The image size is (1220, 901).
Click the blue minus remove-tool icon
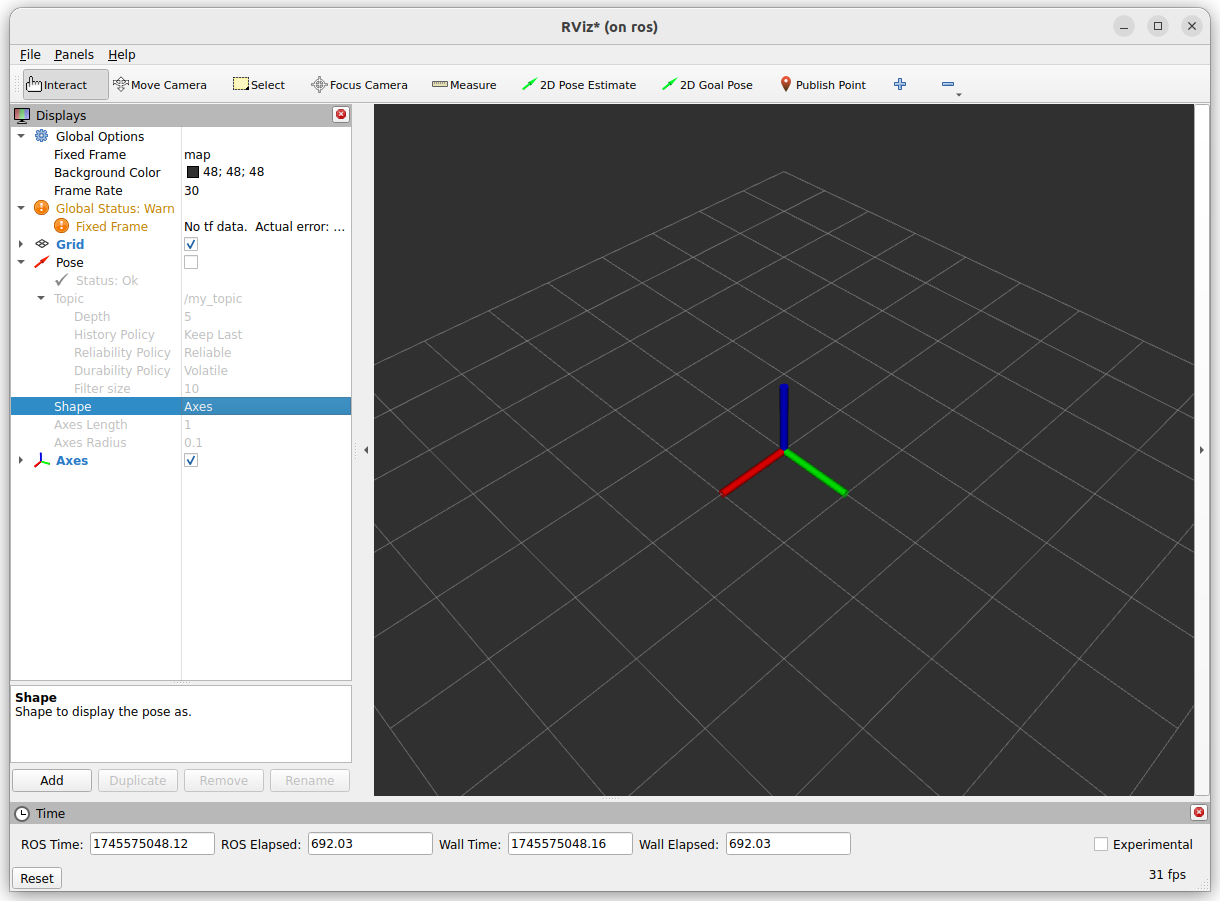tap(947, 85)
